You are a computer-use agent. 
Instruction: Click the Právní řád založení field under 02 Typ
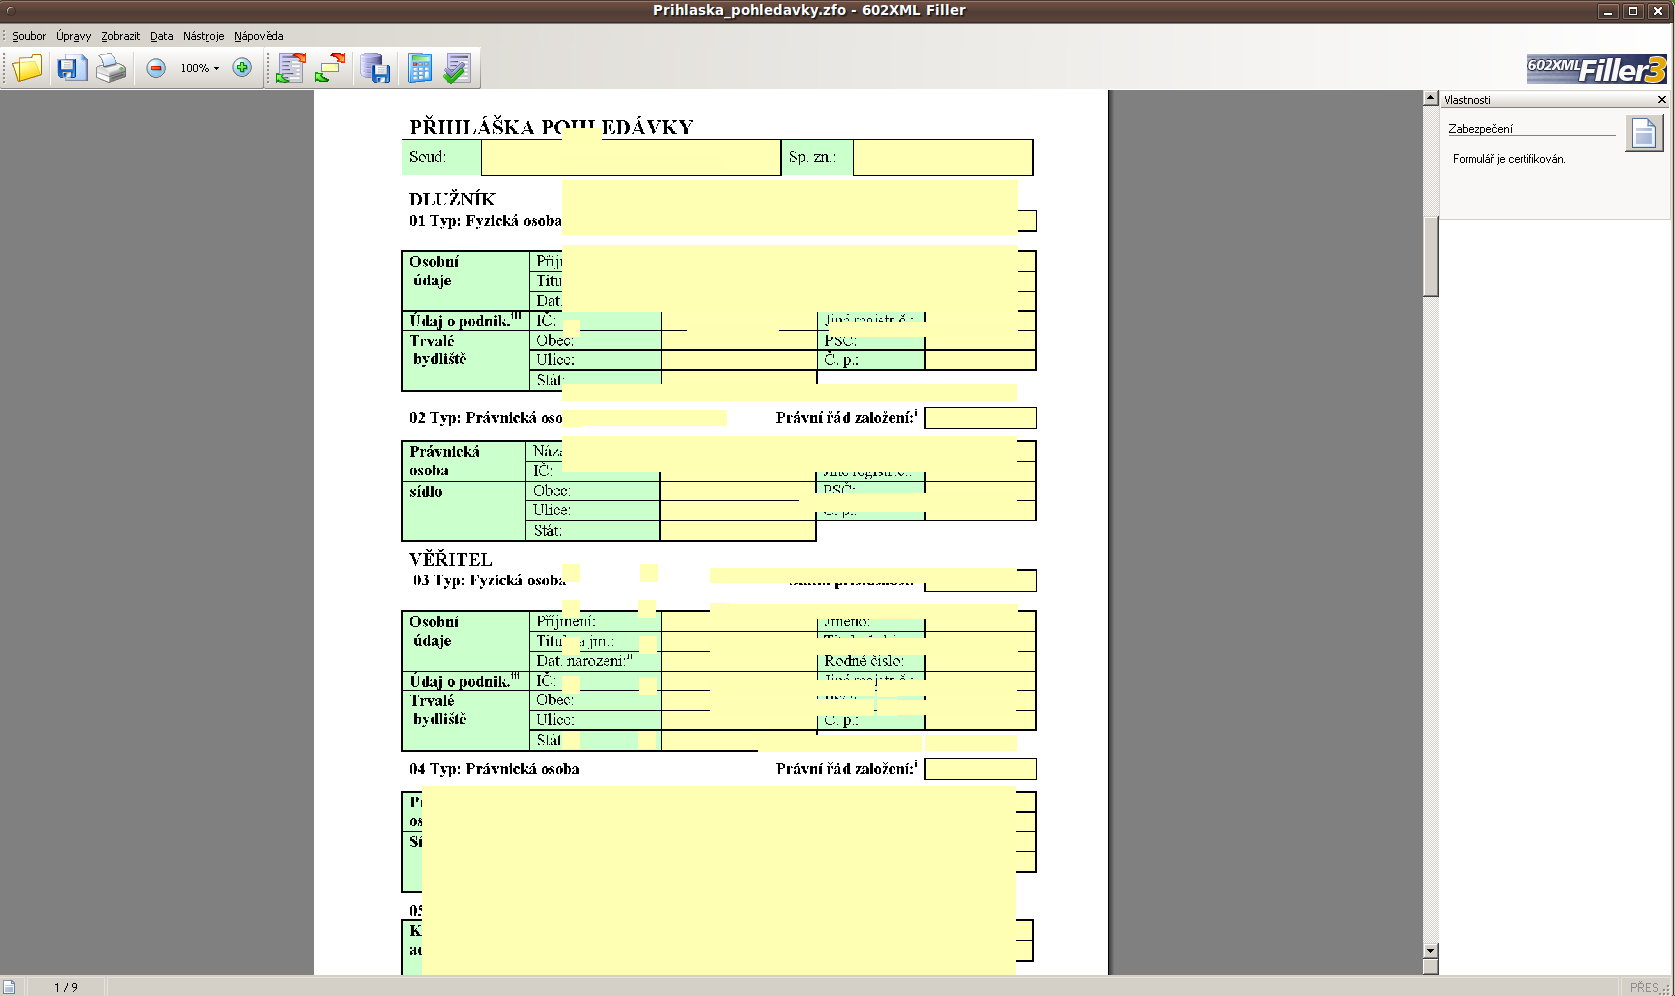981,418
